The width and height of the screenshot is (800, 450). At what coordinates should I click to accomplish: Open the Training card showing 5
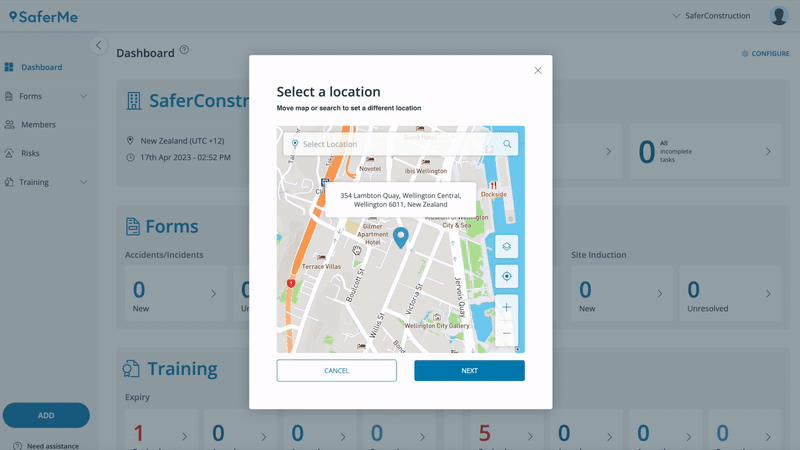click(507, 430)
